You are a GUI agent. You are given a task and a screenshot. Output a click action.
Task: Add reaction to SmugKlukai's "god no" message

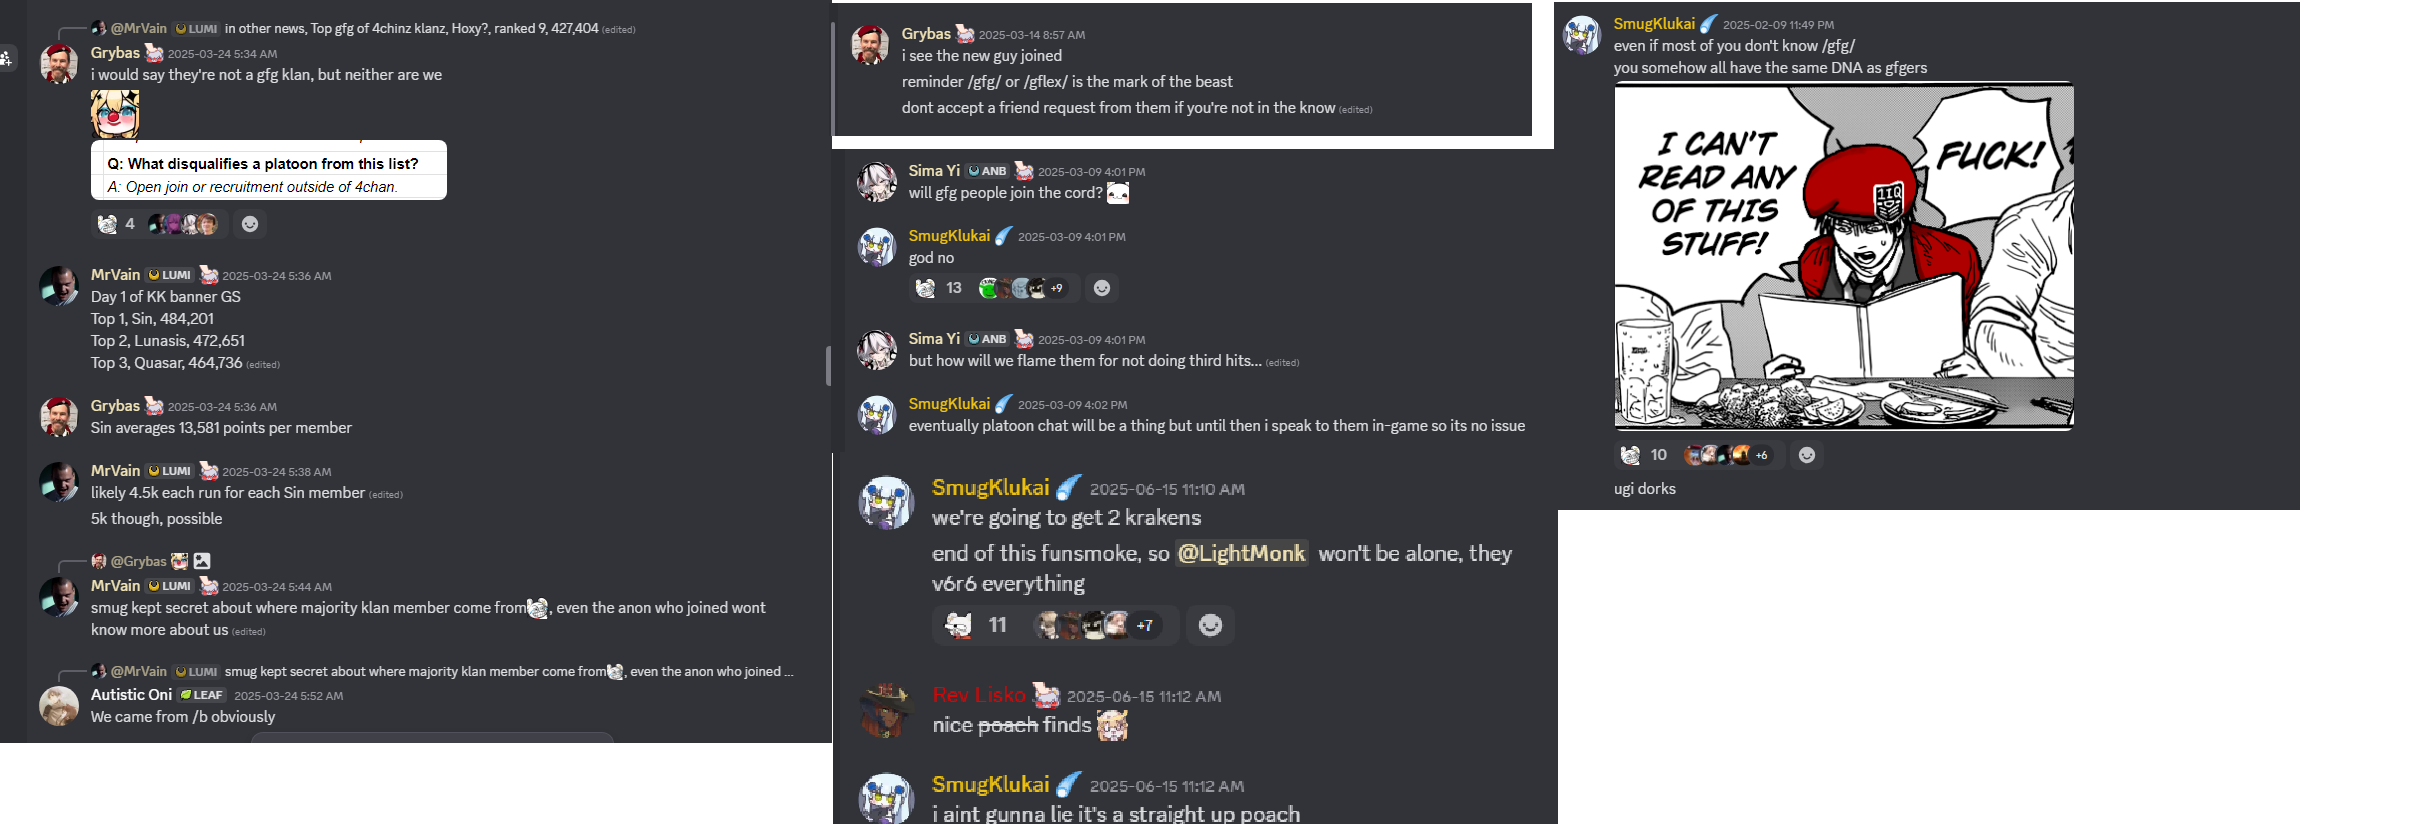[1102, 288]
